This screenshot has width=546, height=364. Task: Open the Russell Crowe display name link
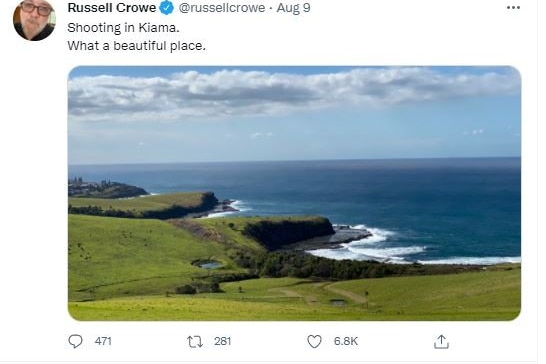pos(114,8)
